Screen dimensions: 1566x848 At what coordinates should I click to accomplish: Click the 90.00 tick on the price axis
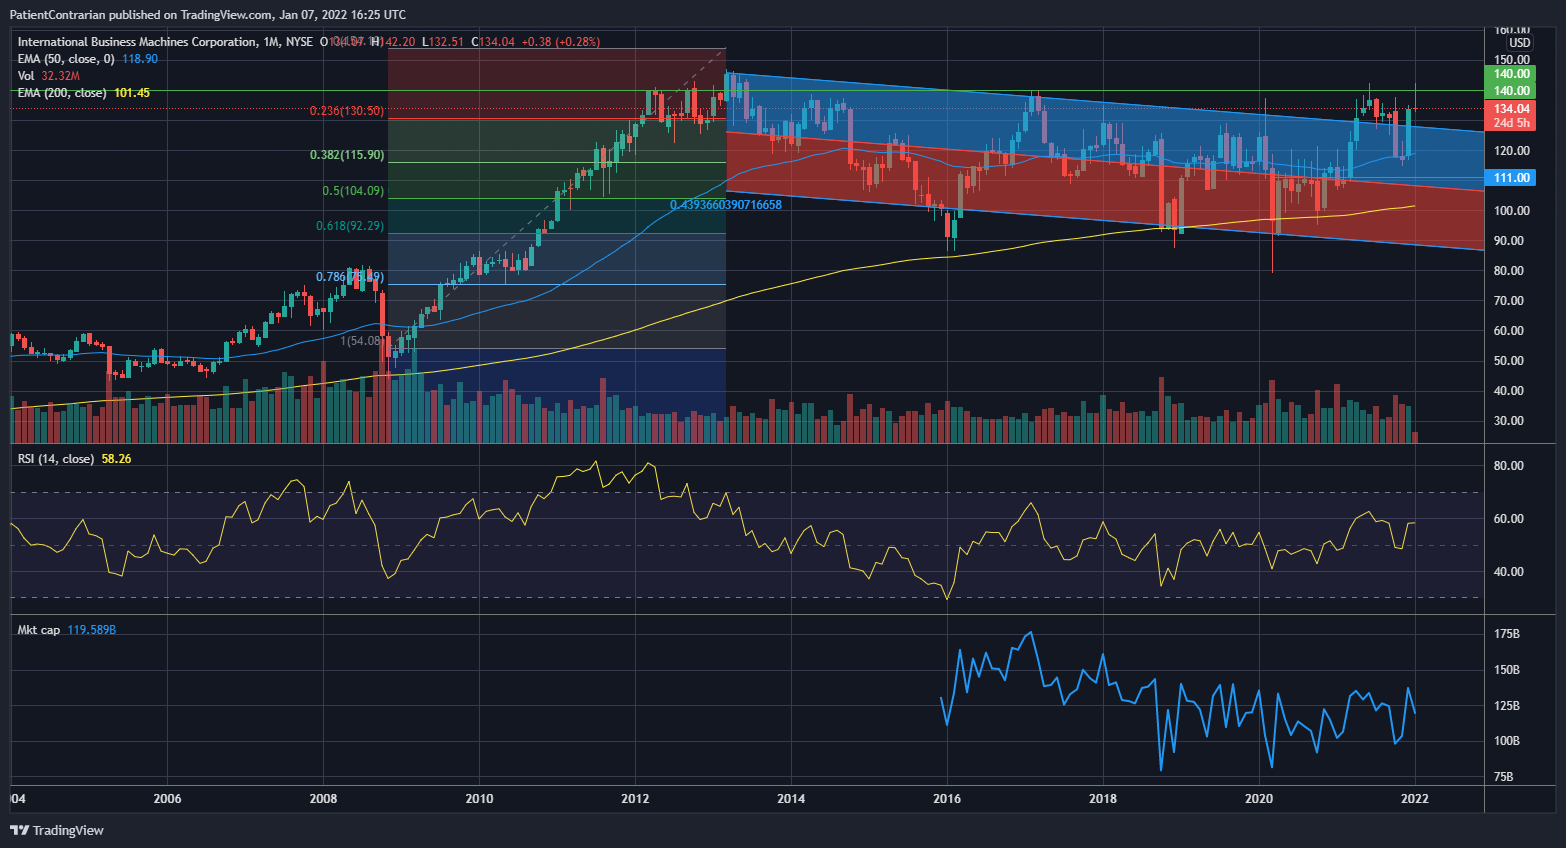point(1509,241)
